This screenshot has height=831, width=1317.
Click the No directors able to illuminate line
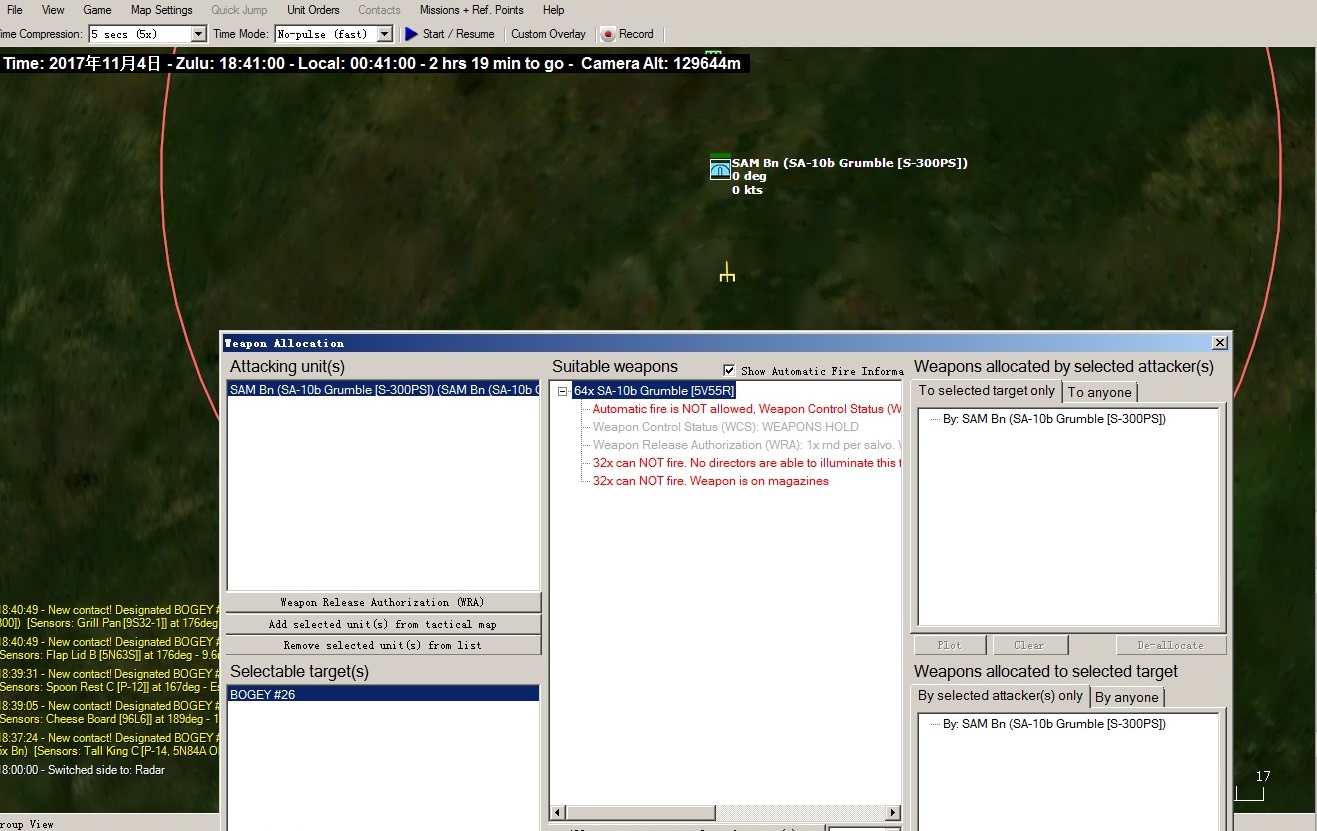point(747,463)
